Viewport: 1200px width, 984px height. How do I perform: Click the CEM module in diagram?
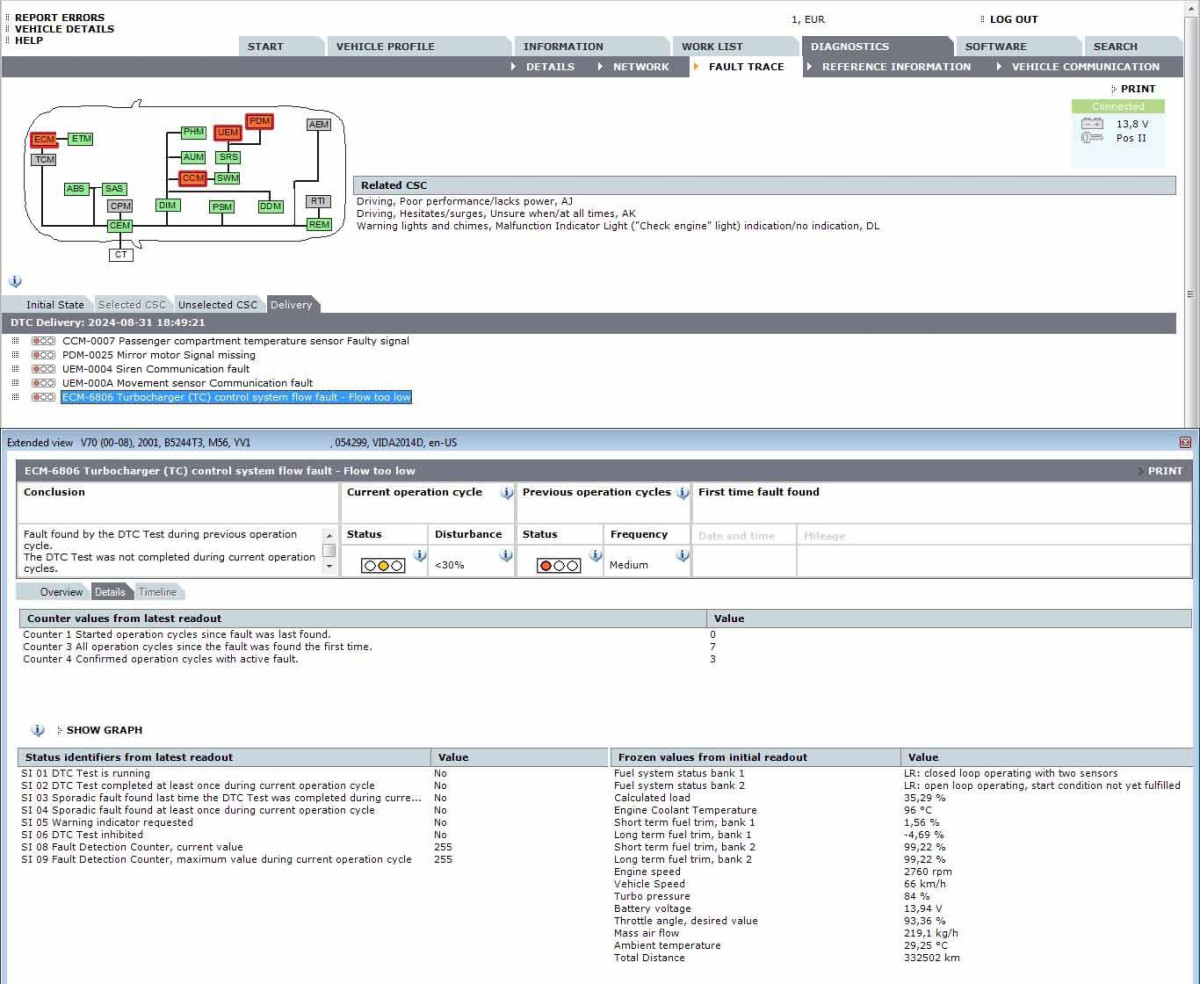point(120,226)
